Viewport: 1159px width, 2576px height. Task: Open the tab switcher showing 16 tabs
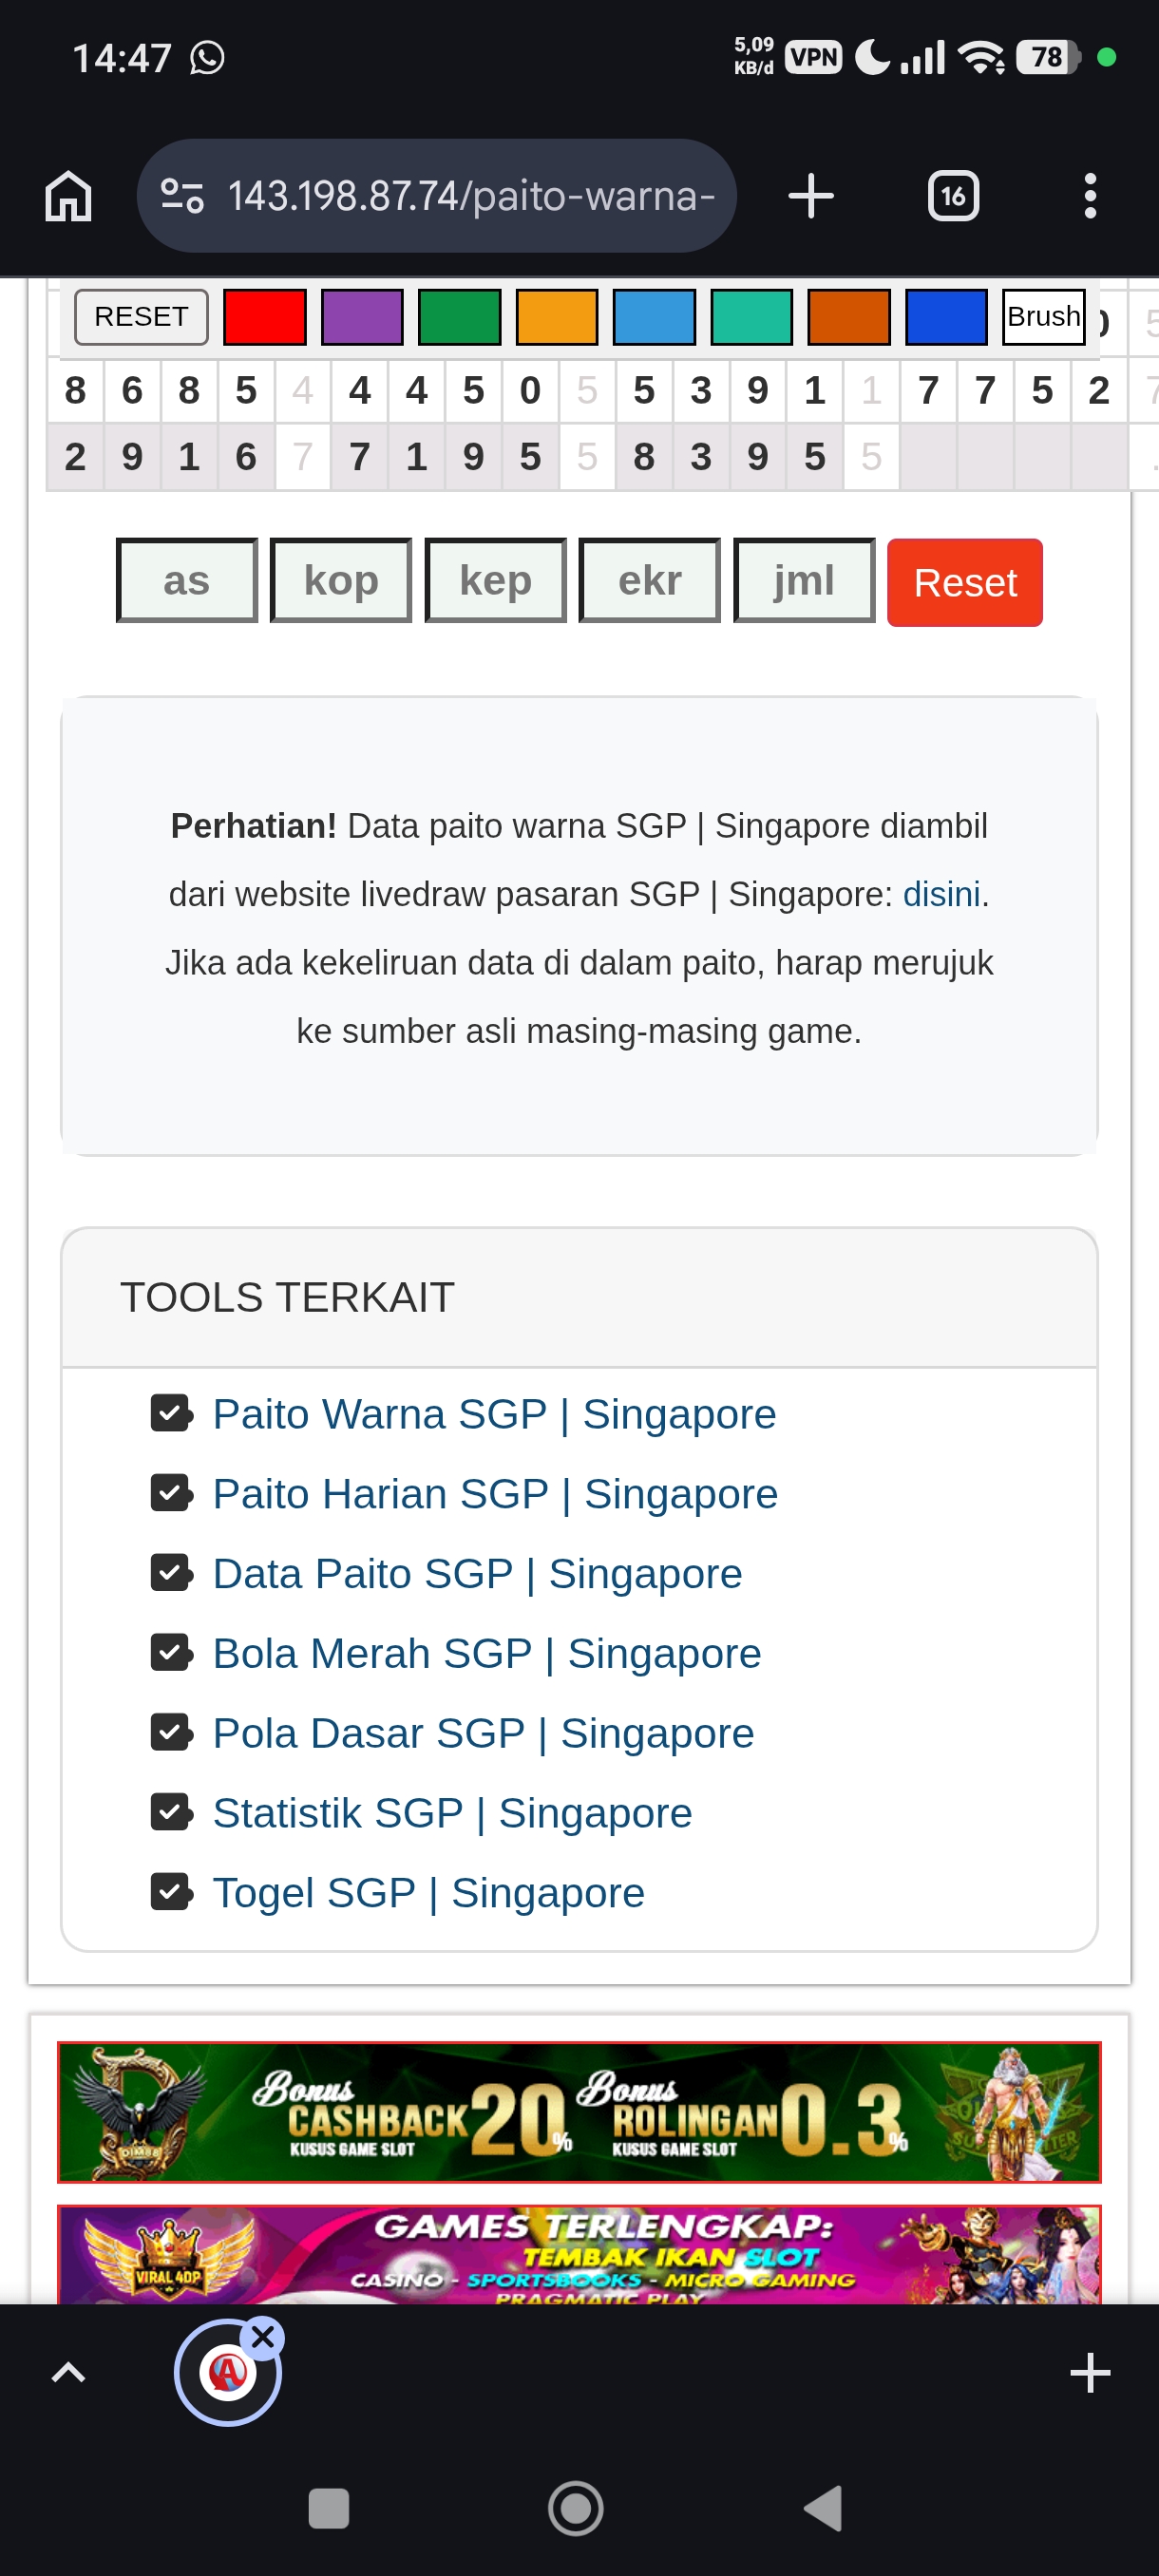tap(952, 196)
